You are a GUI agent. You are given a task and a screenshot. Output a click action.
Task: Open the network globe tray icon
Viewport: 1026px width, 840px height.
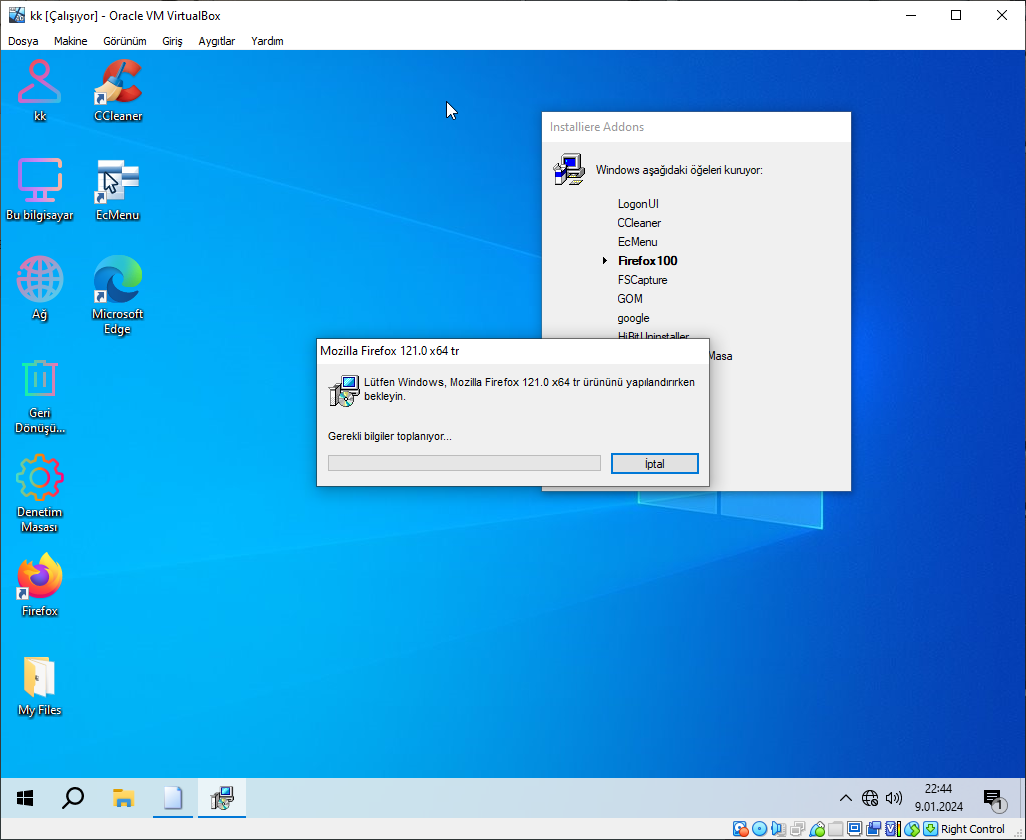coord(870,798)
